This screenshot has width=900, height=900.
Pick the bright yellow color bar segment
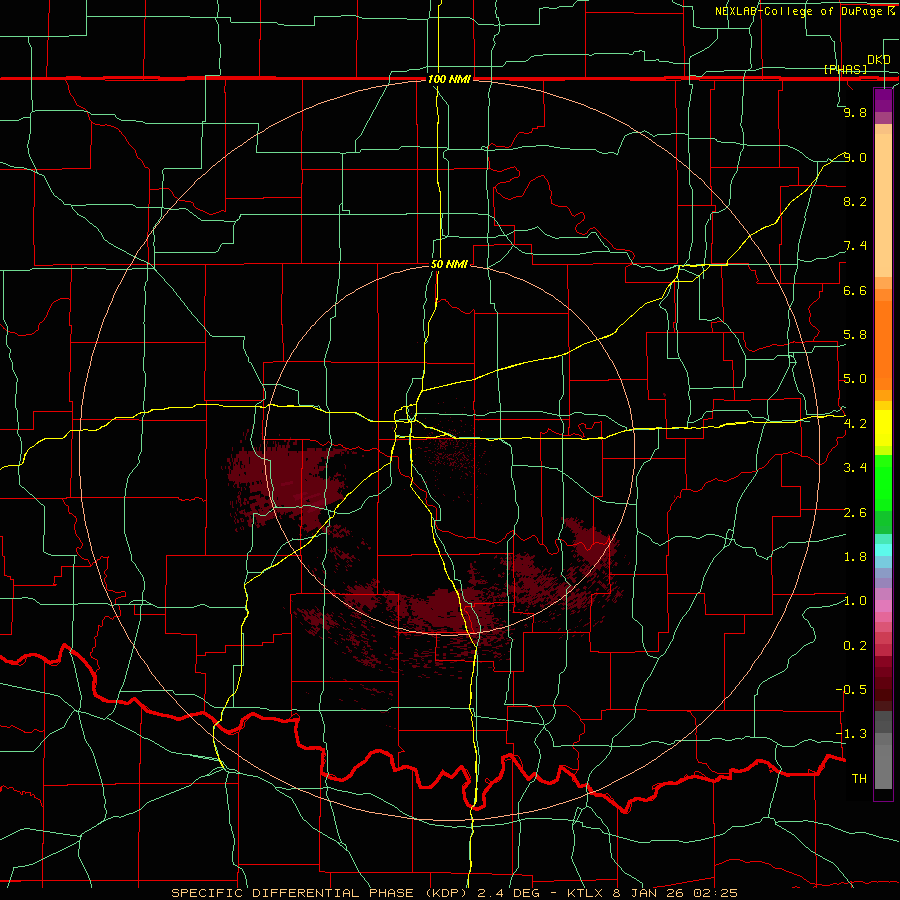point(883,428)
